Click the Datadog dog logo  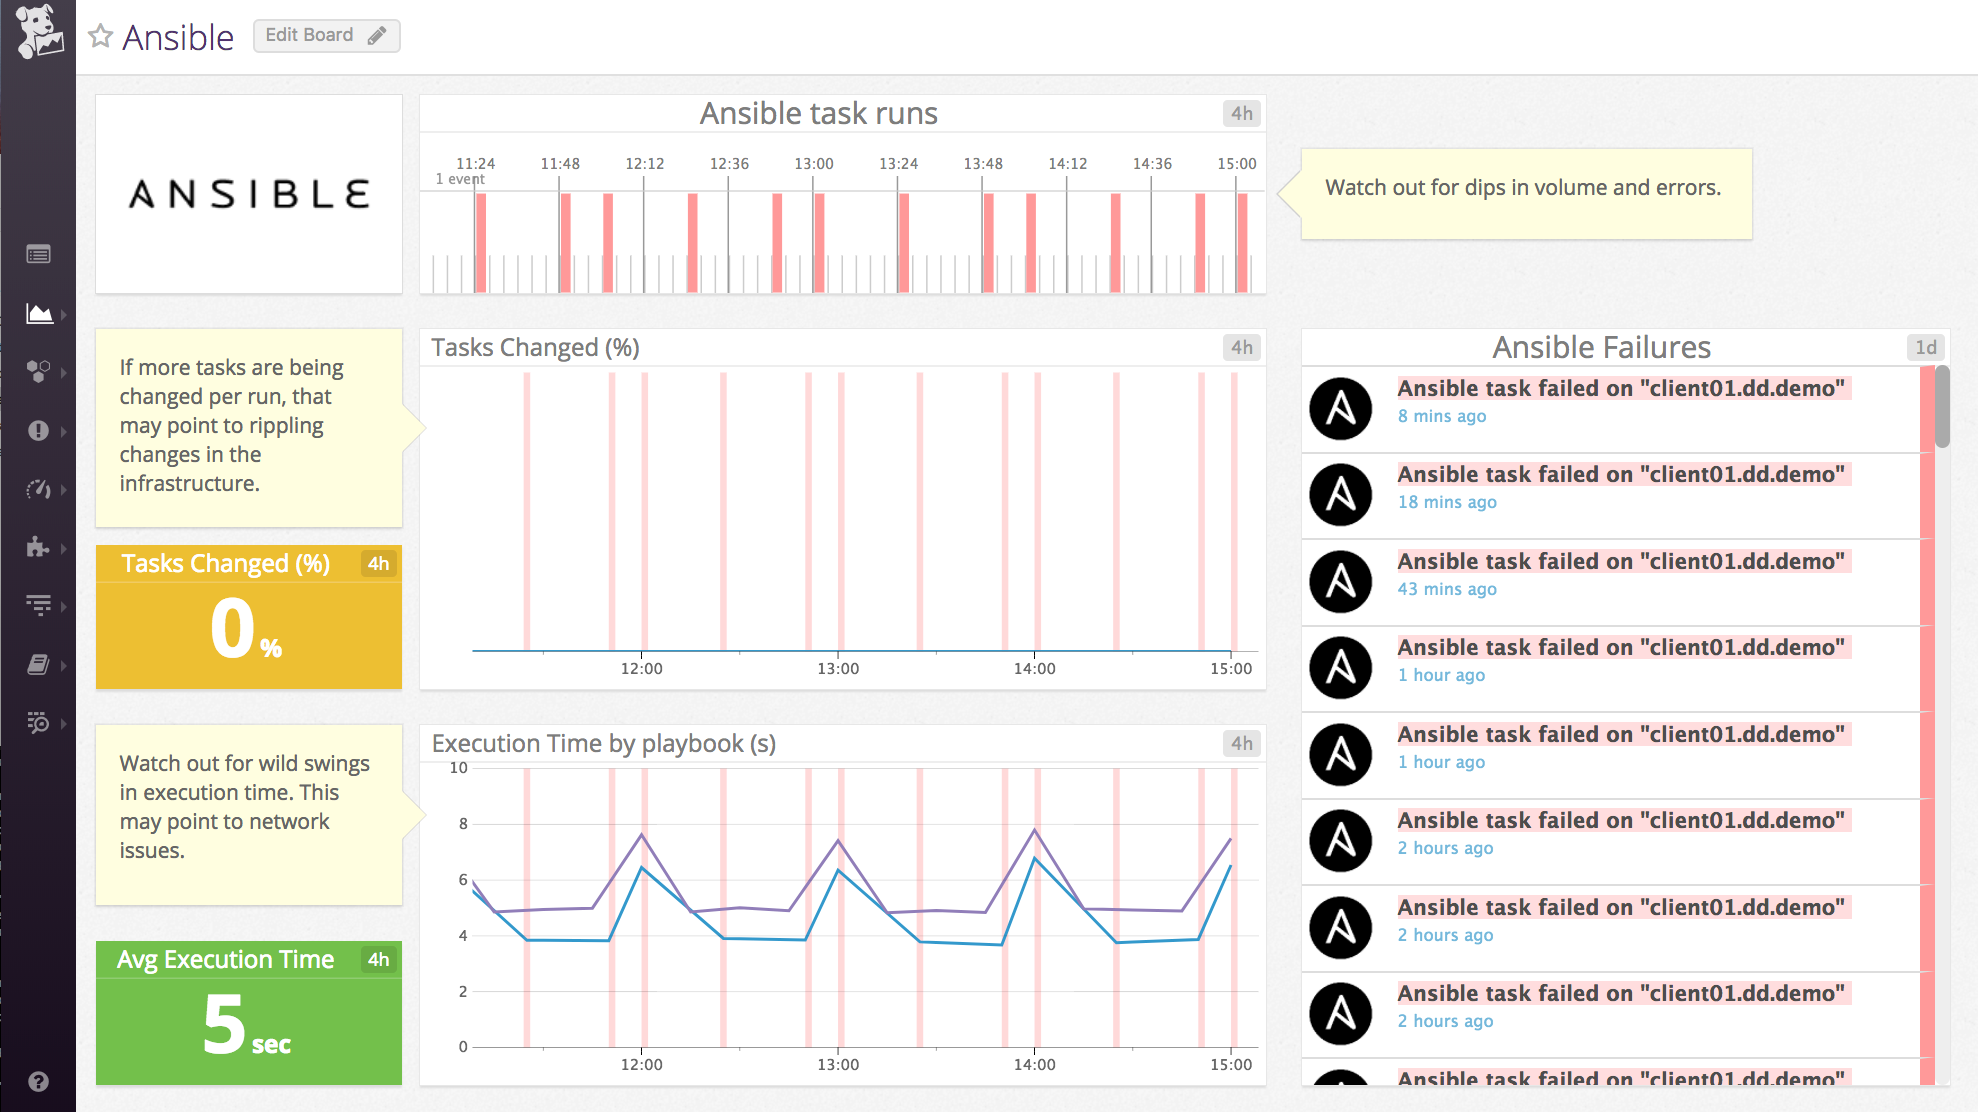(38, 33)
